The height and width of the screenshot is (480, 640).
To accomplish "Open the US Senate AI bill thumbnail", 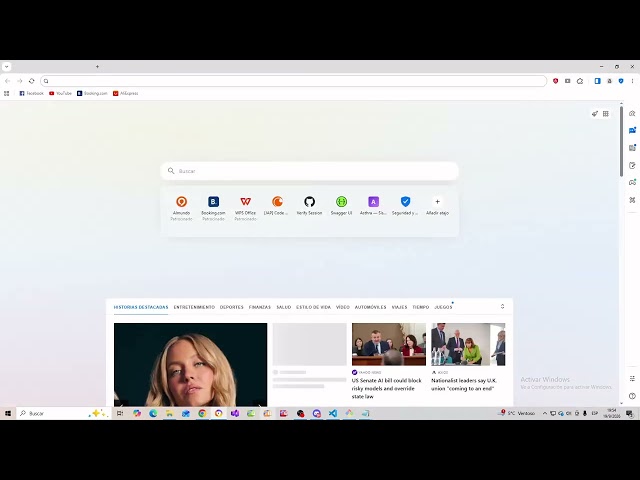I will coord(389,344).
